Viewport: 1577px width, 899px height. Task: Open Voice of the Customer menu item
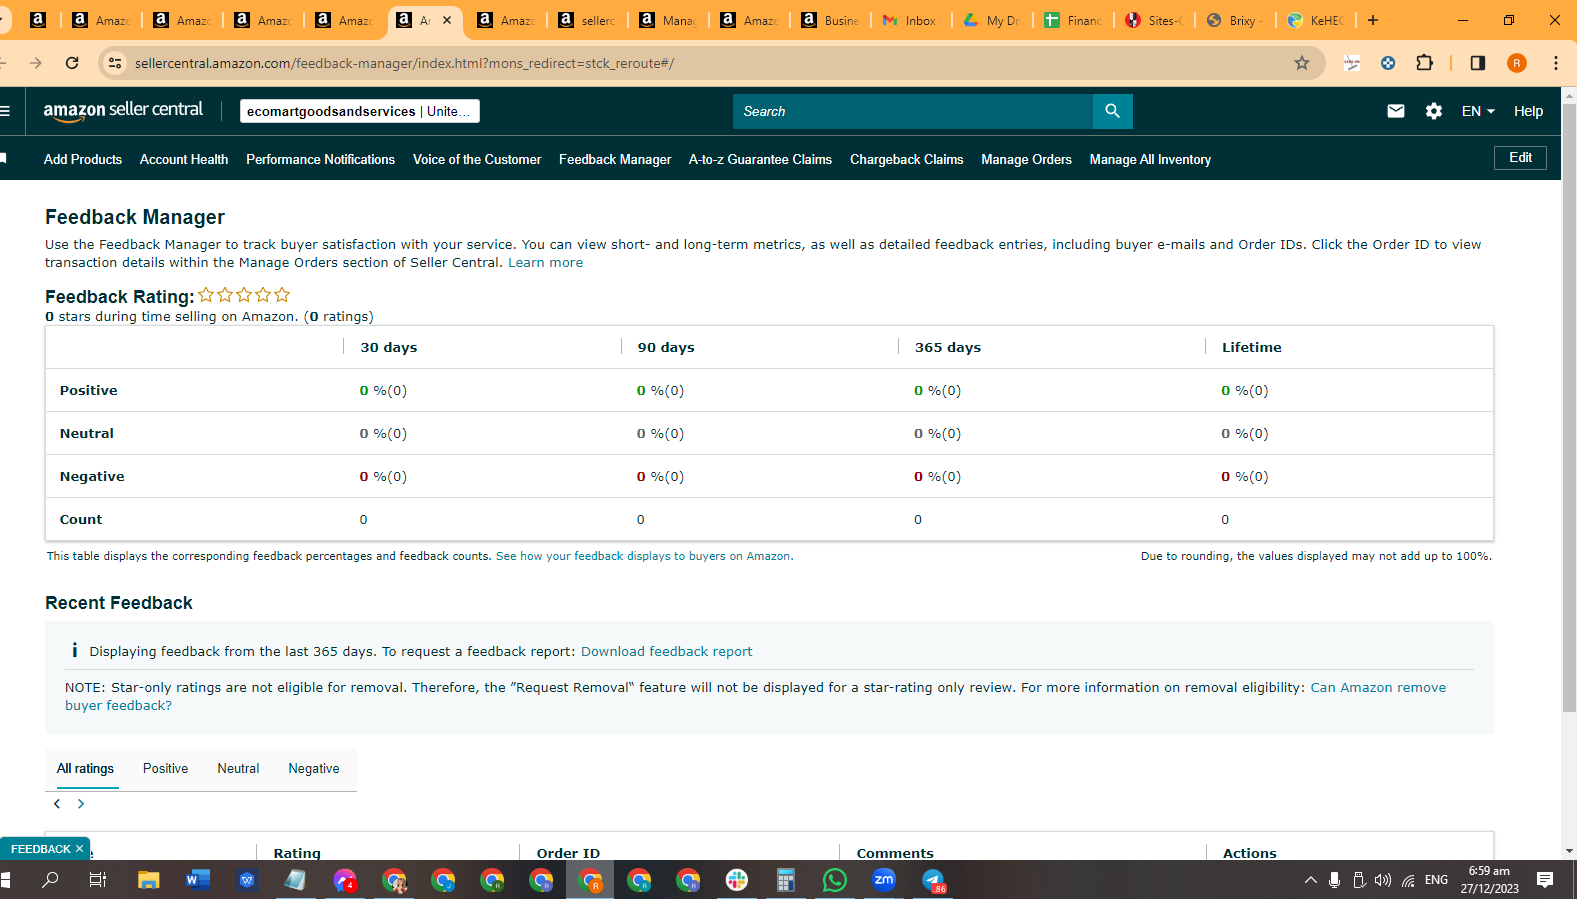click(x=477, y=159)
